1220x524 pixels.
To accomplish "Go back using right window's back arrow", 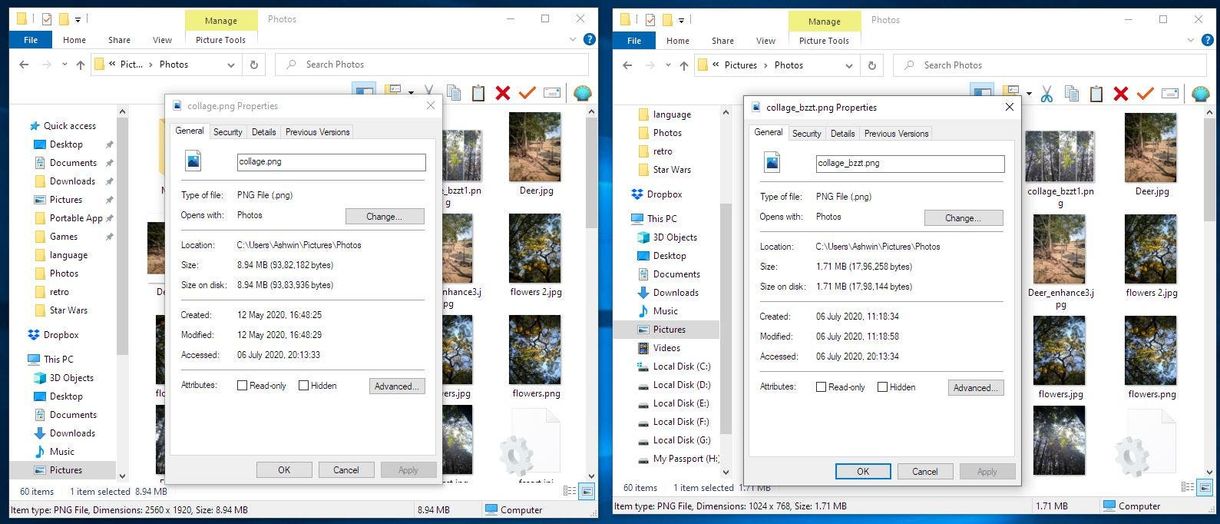I will tap(628, 65).
